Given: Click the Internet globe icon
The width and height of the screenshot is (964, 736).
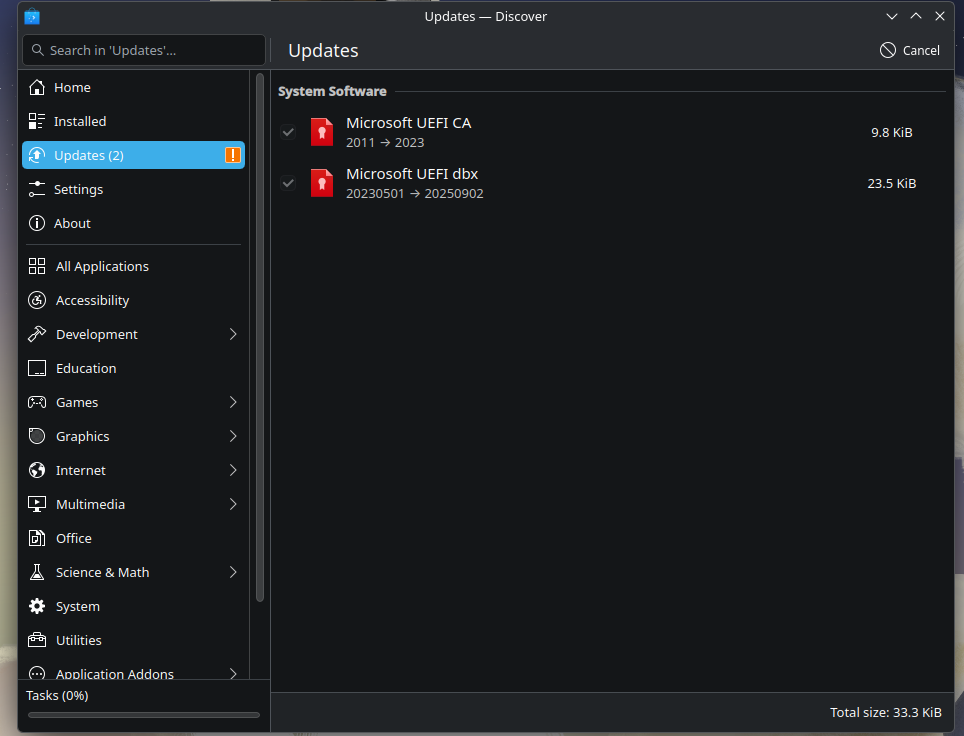Looking at the screenshot, I should click(37, 470).
